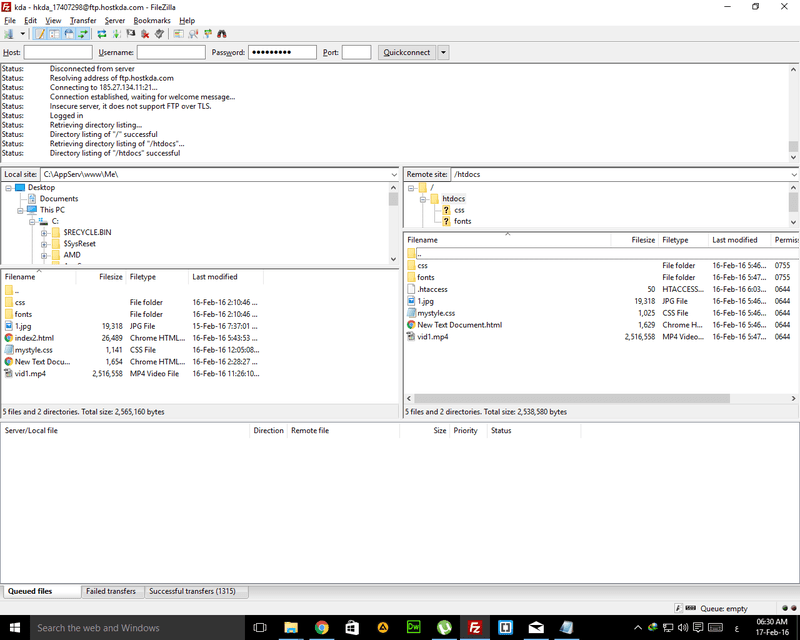Viewport: 800px width, 640px height.
Task: Switch to the Failed transfers tab
Action: click(112, 591)
